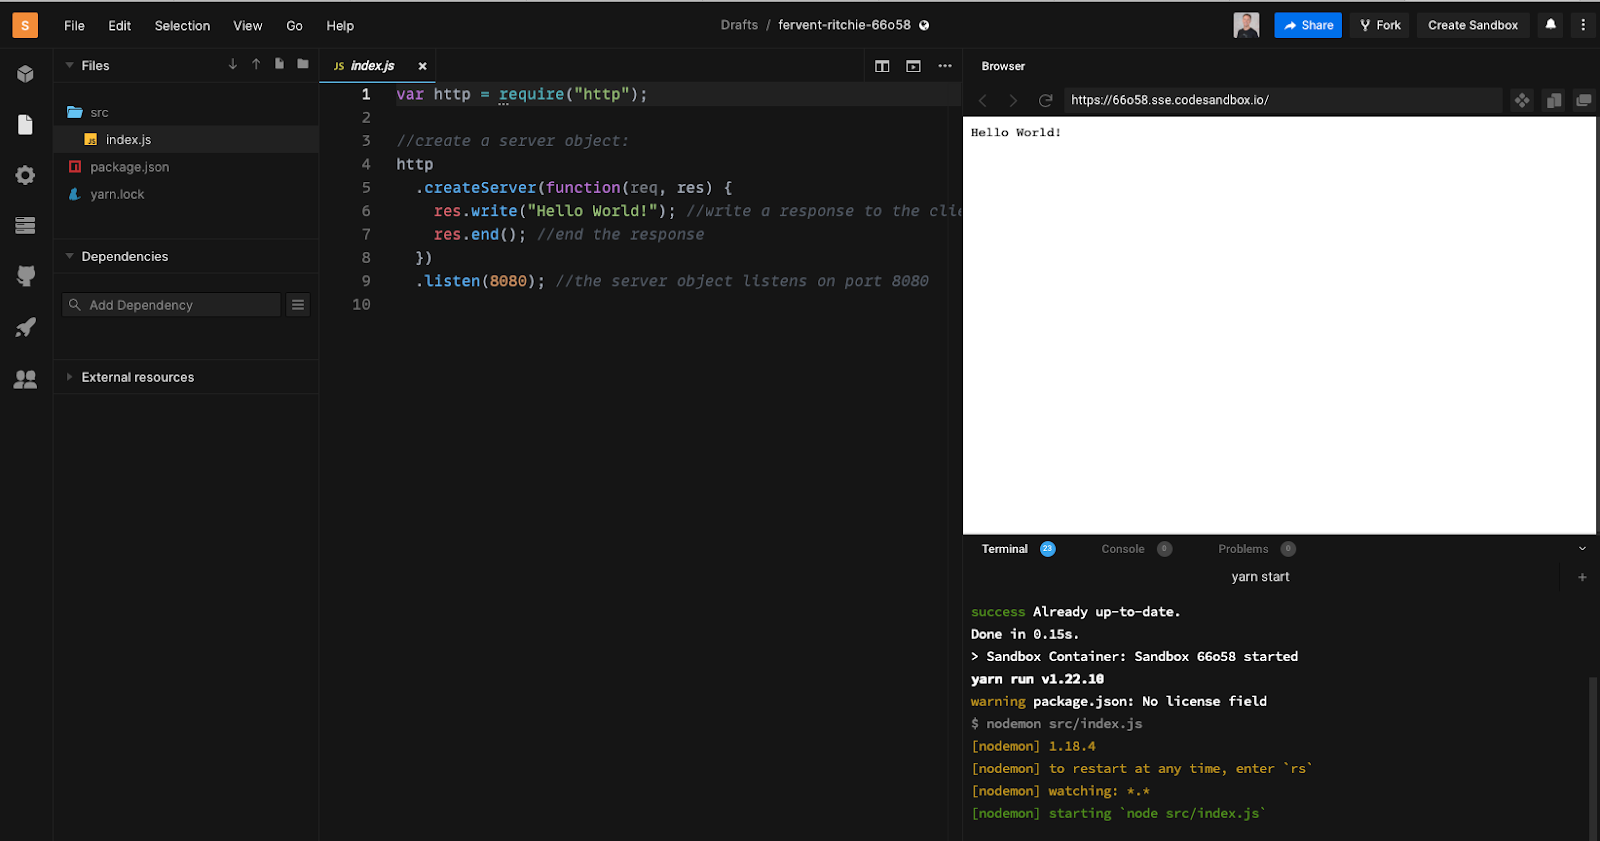The width and height of the screenshot is (1600, 841).
Task: Open Configuration Files gear in sidebar
Action: (25, 175)
